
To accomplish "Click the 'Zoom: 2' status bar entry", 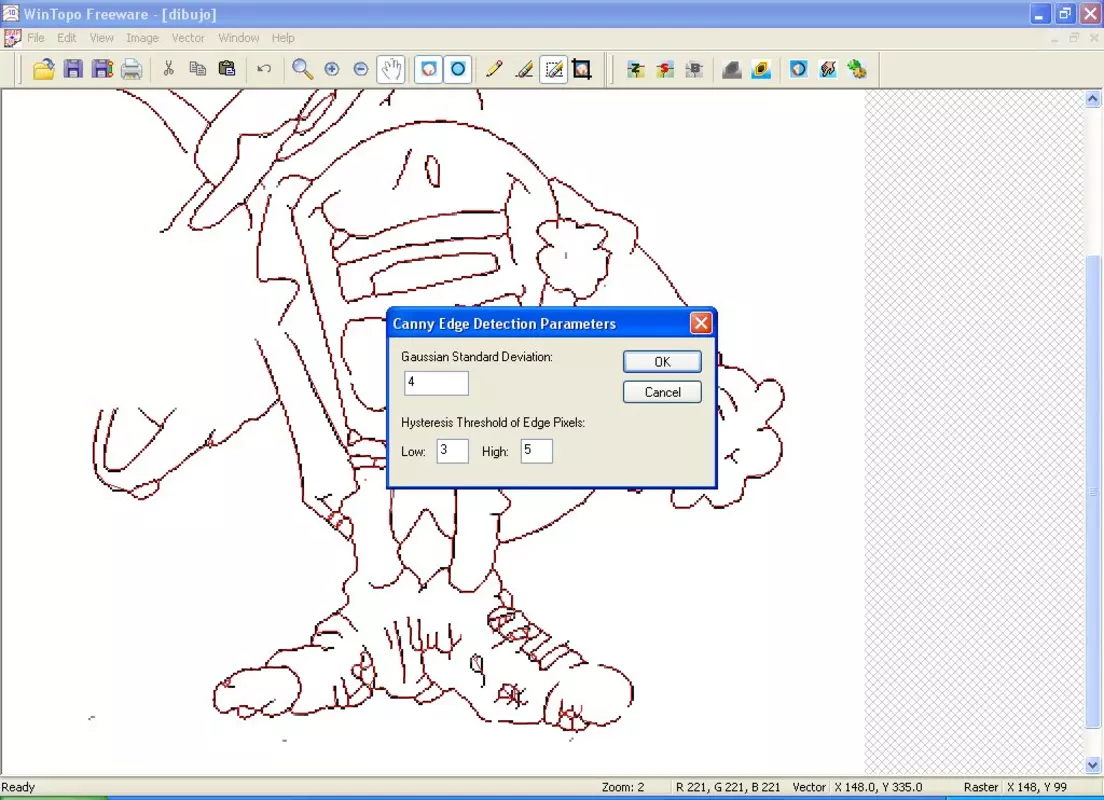I will [623, 787].
